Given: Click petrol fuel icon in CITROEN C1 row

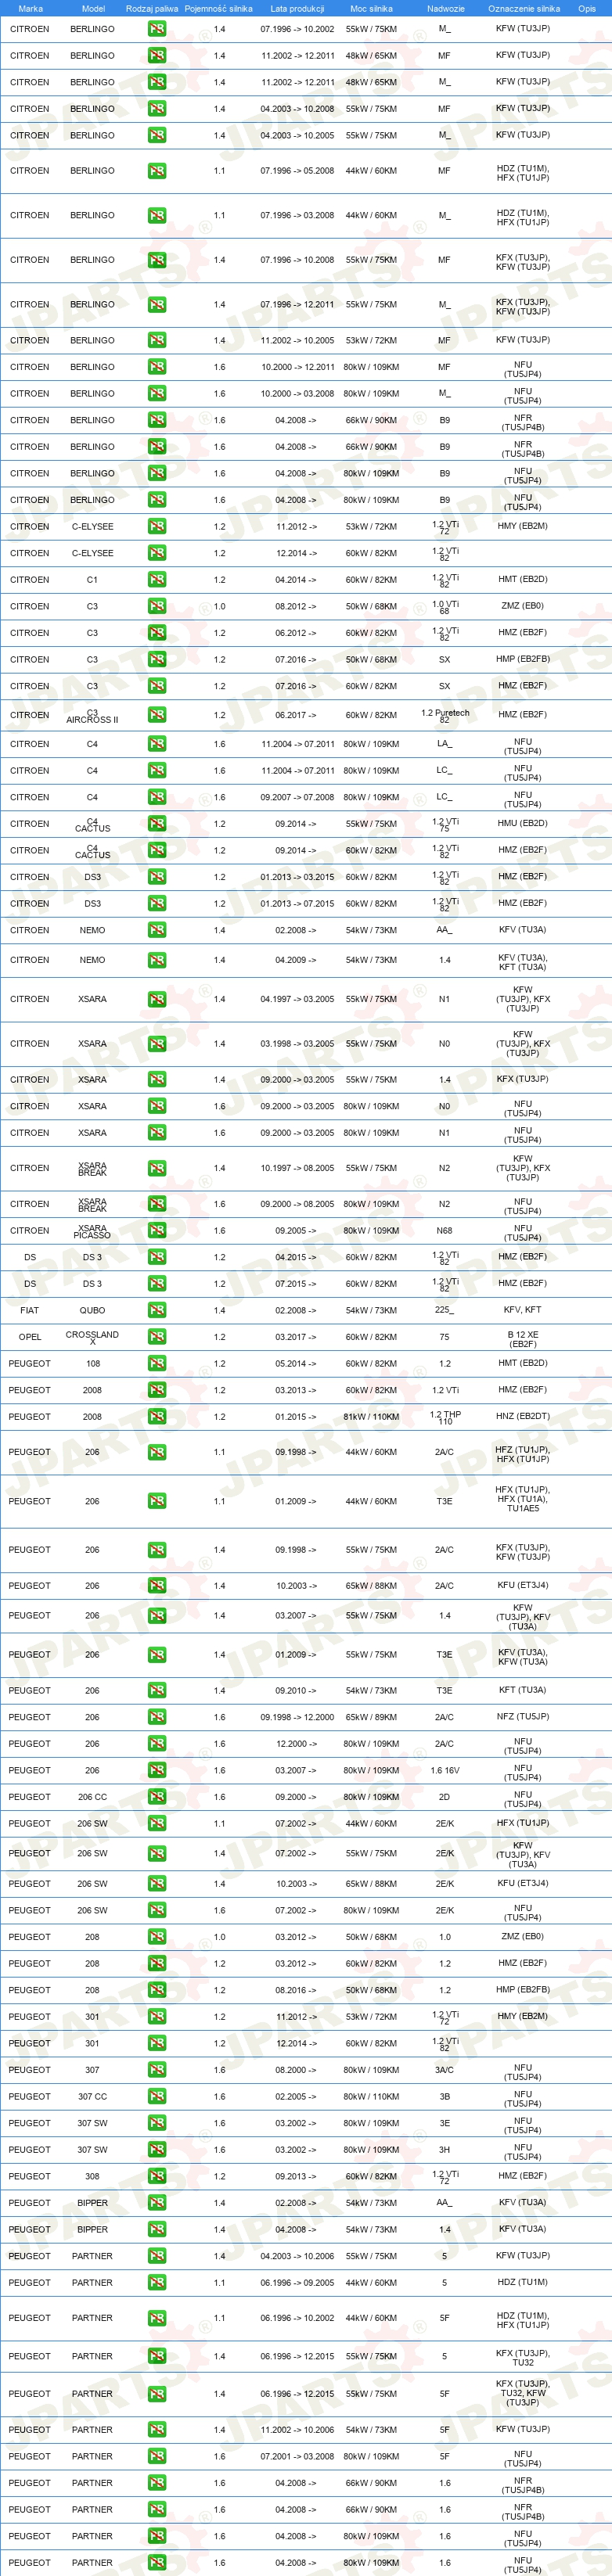Looking at the screenshot, I should [x=157, y=580].
